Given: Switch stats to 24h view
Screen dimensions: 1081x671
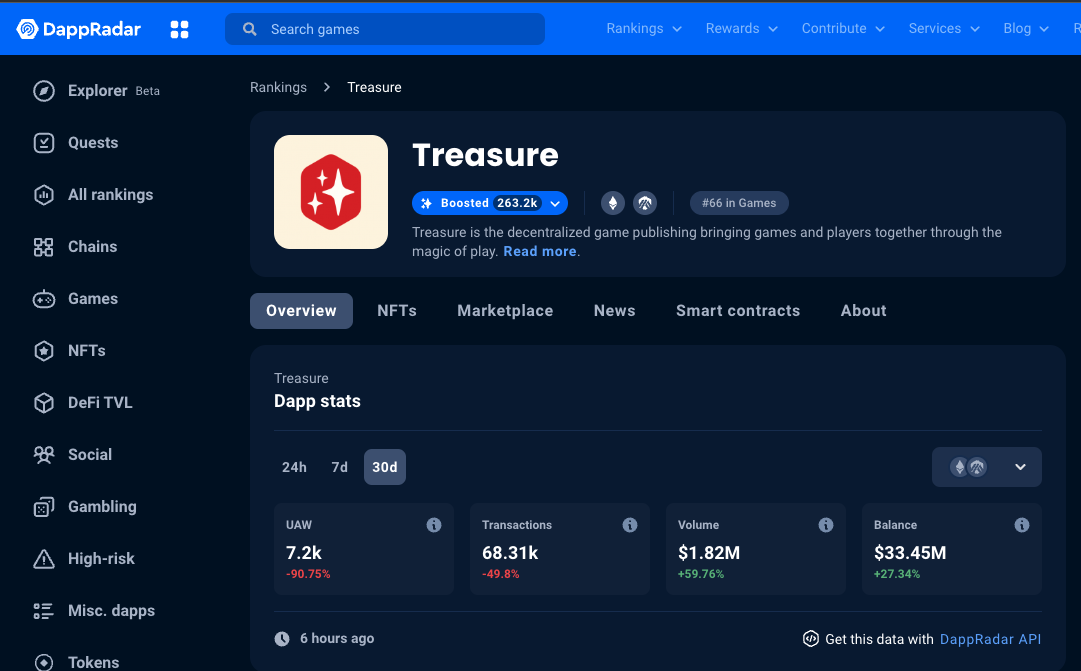Looking at the screenshot, I should pyautogui.click(x=294, y=466).
